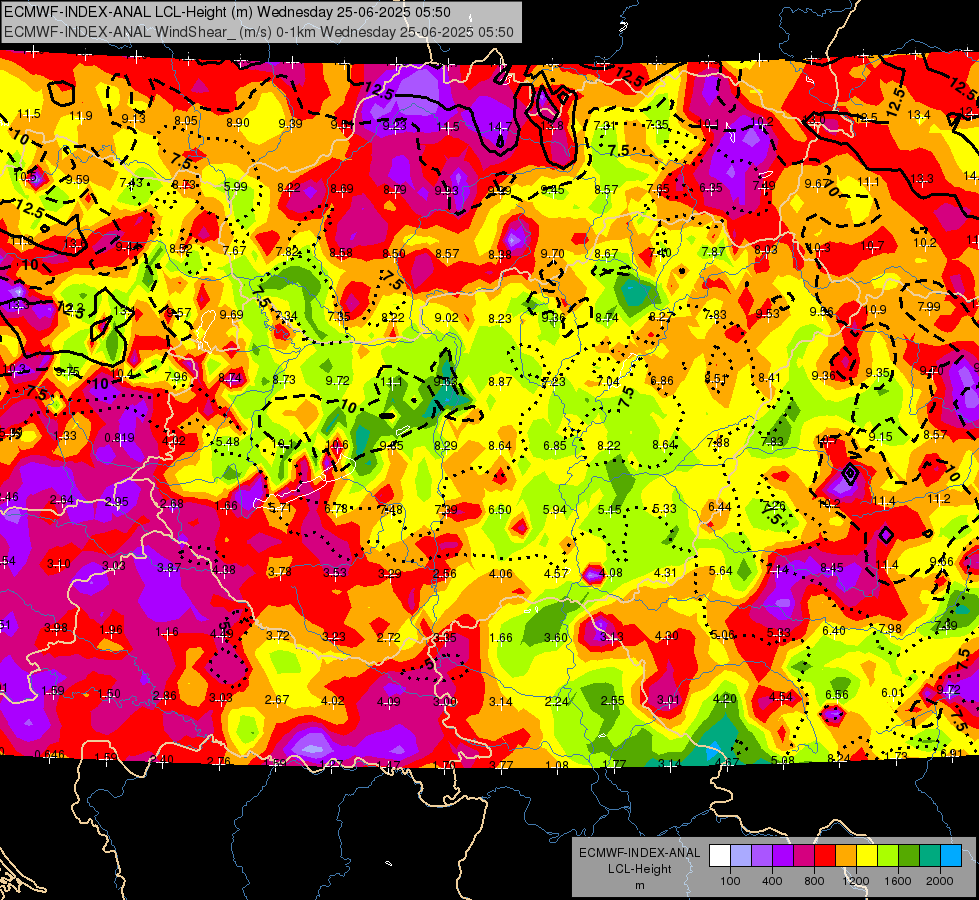The width and height of the screenshot is (979, 900).
Task: Click the wind shear value '8.87'
Action: point(500,381)
